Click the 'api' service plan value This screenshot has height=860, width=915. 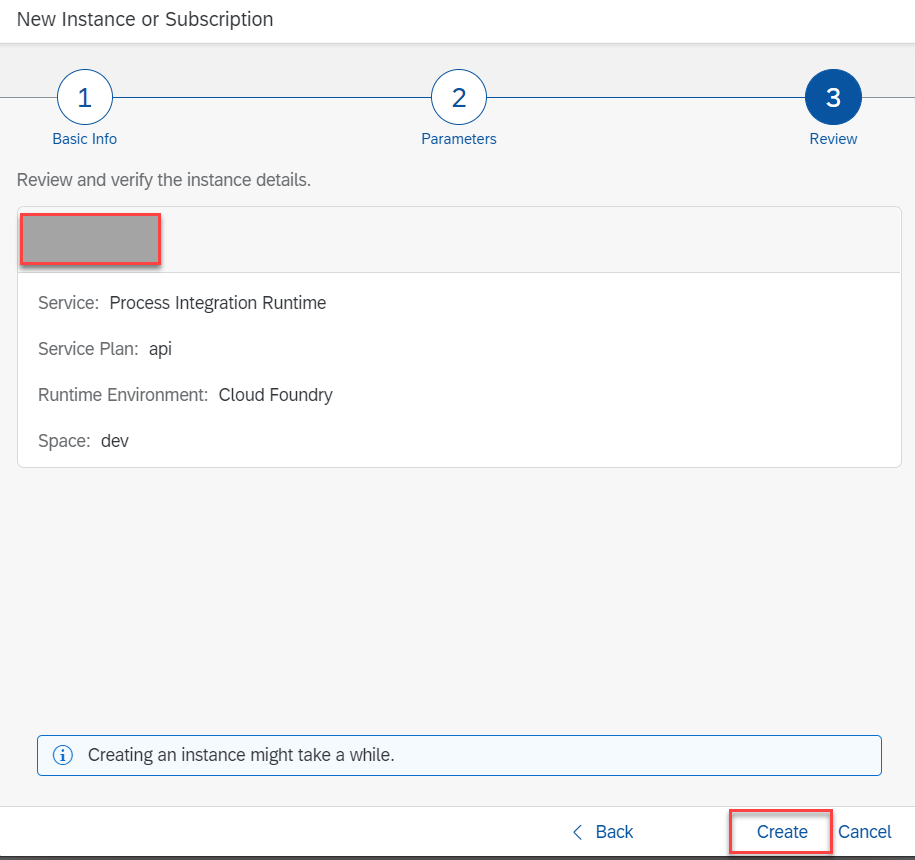click(161, 349)
